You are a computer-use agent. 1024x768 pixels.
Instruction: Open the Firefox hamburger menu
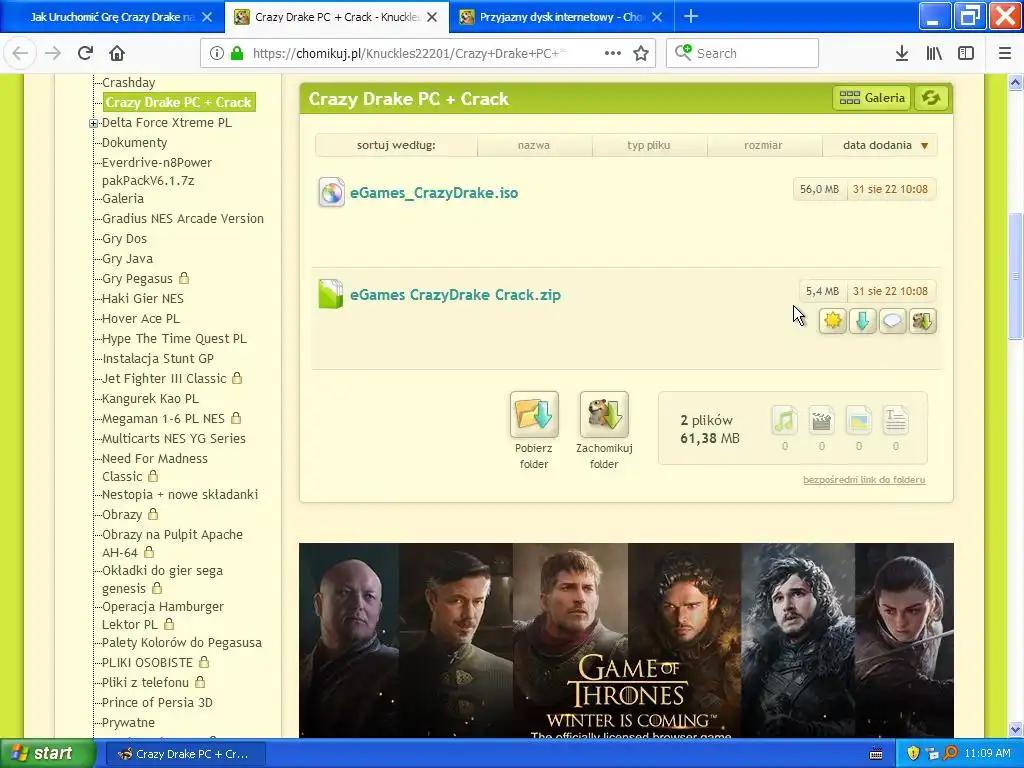(1005, 53)
